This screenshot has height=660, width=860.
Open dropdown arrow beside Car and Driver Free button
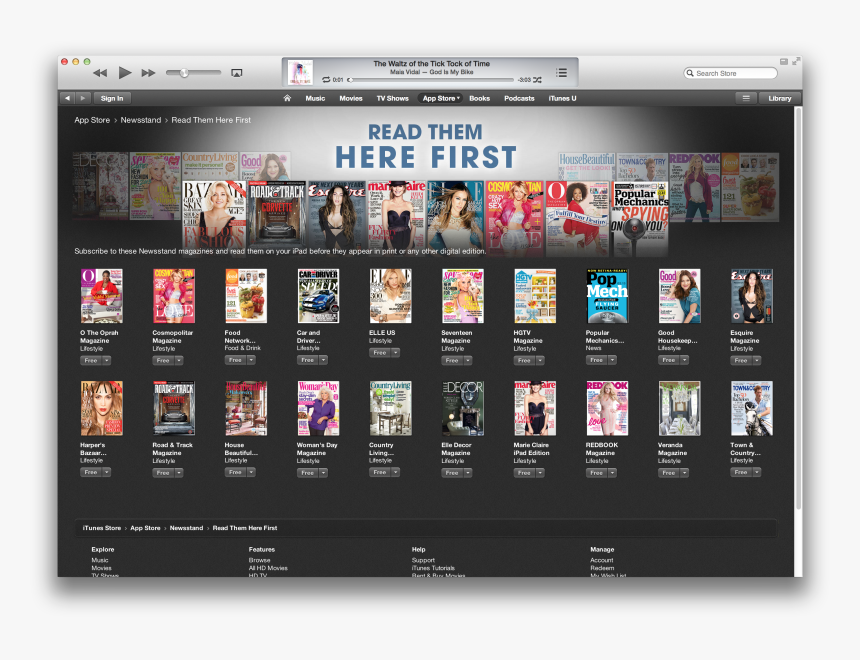(324, 360)
